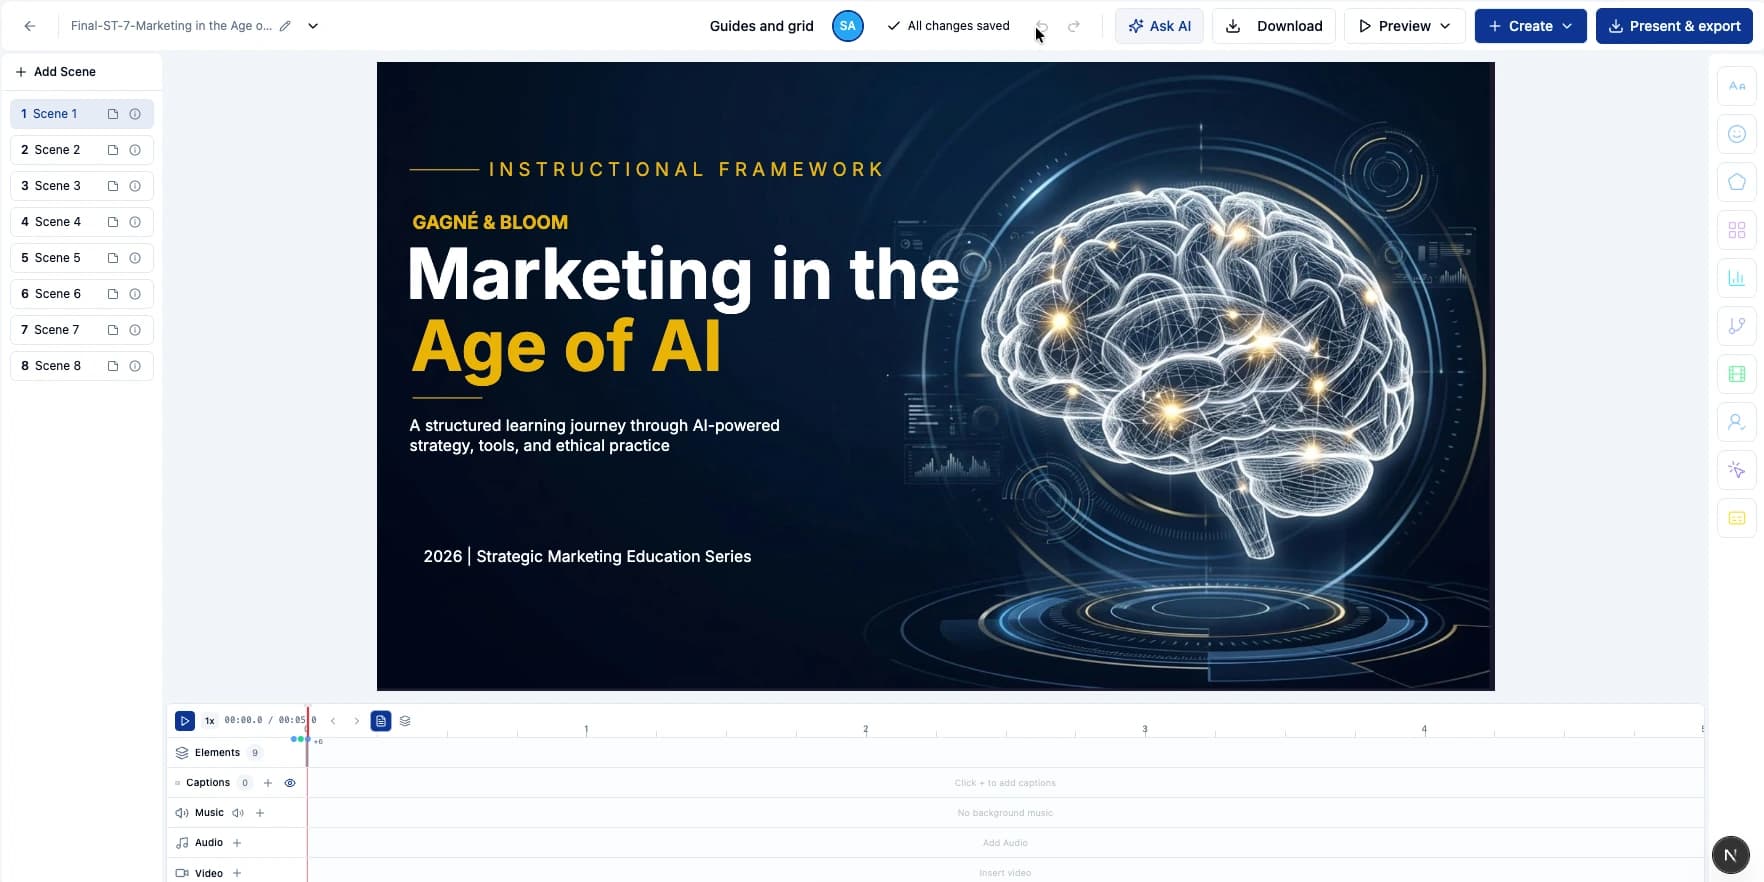
Task: Click Add Scene button
Action: click(56, 72)
